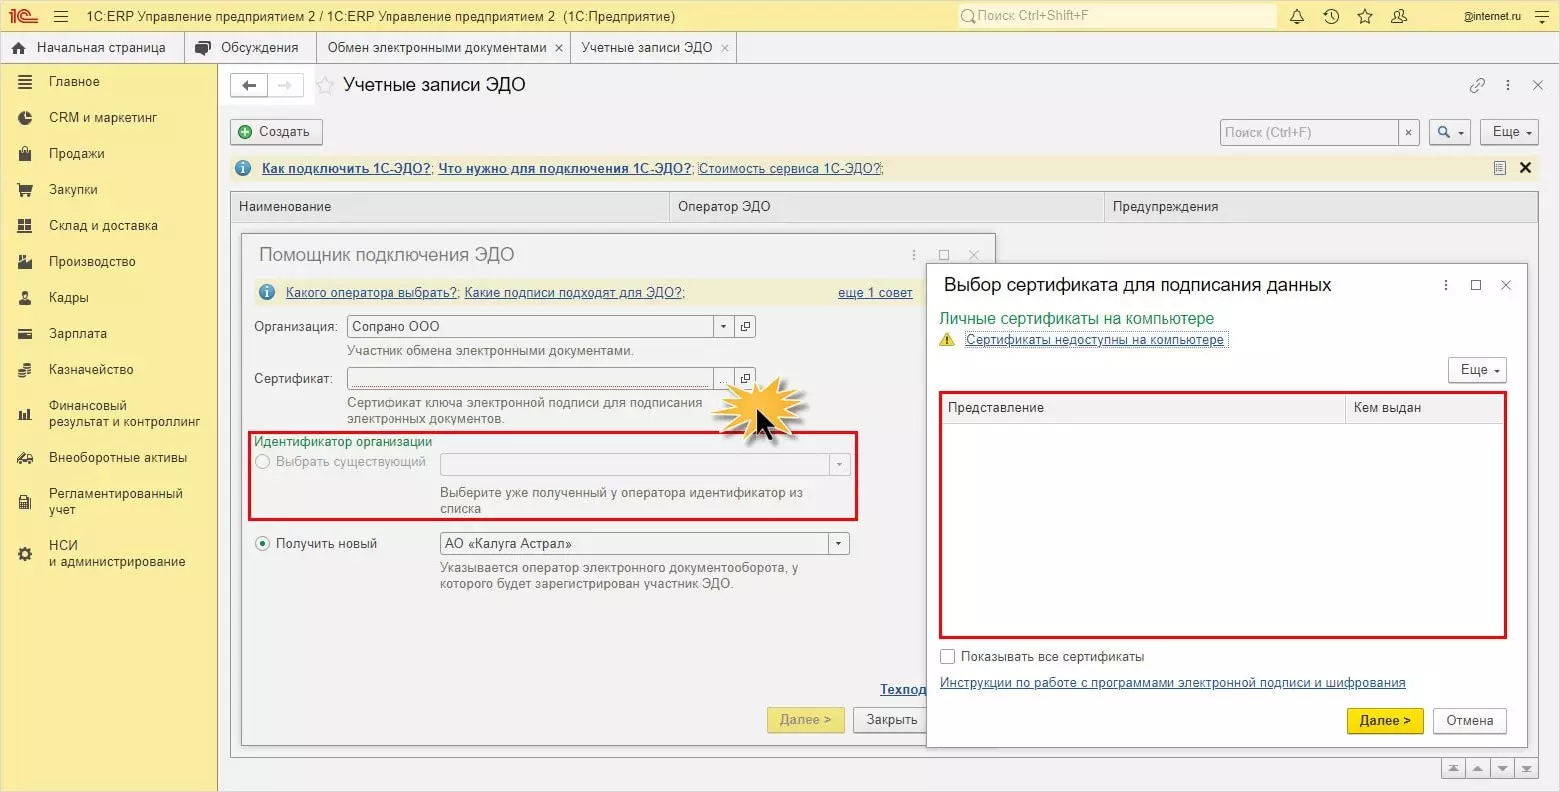The image size is (1560, 792).
Task: Click the Производство factory icon
Action: pos(25,262)
